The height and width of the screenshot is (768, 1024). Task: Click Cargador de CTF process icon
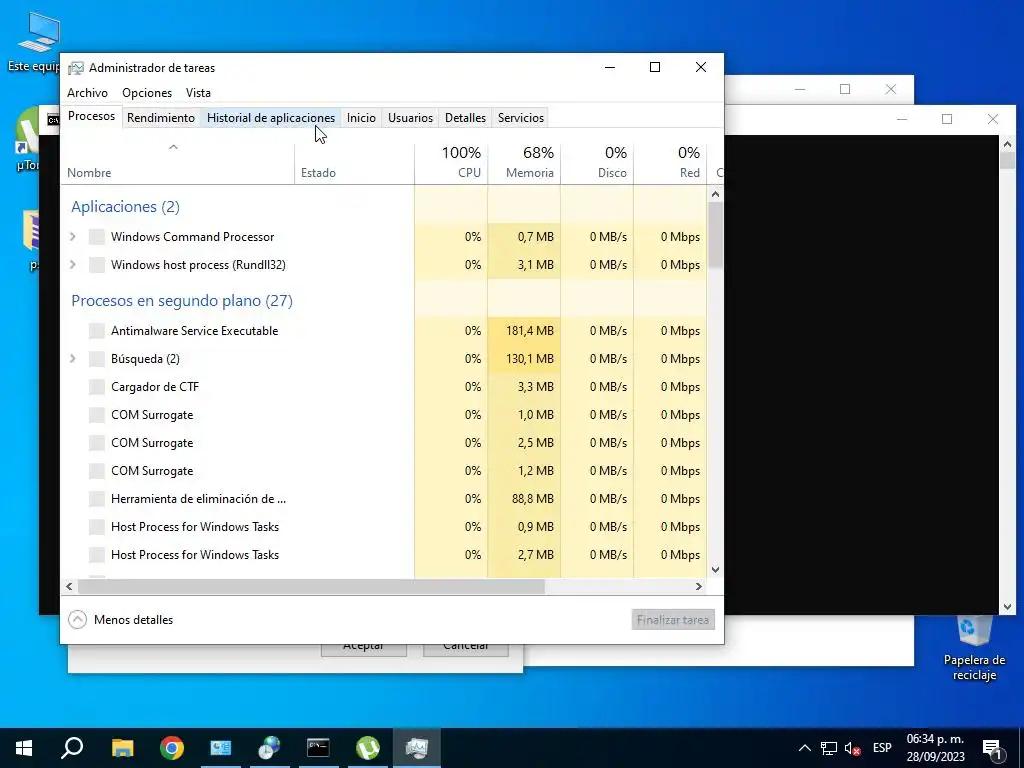(x=97, y=387)
